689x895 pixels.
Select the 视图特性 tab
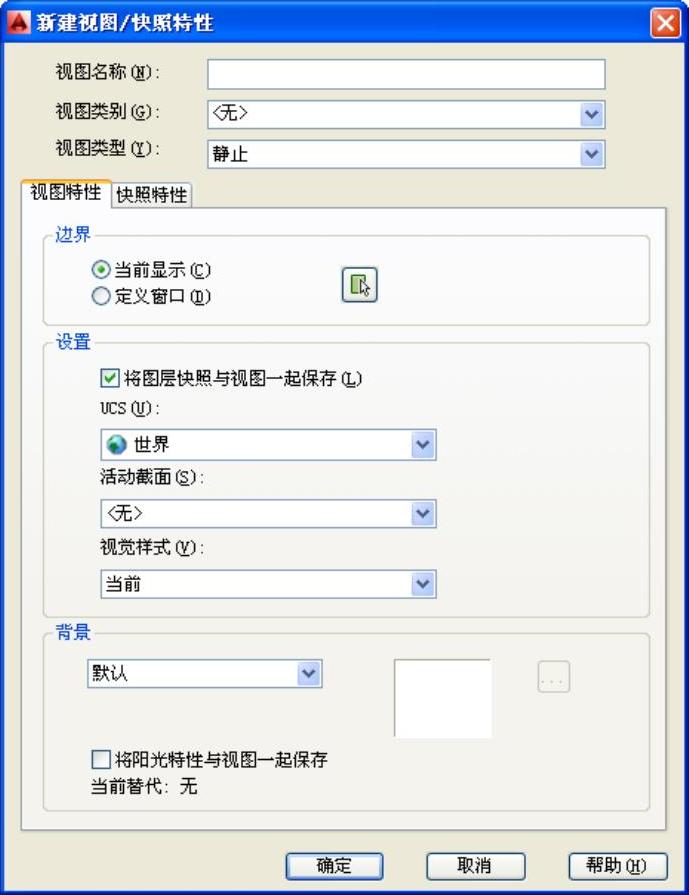pos(66,194)
